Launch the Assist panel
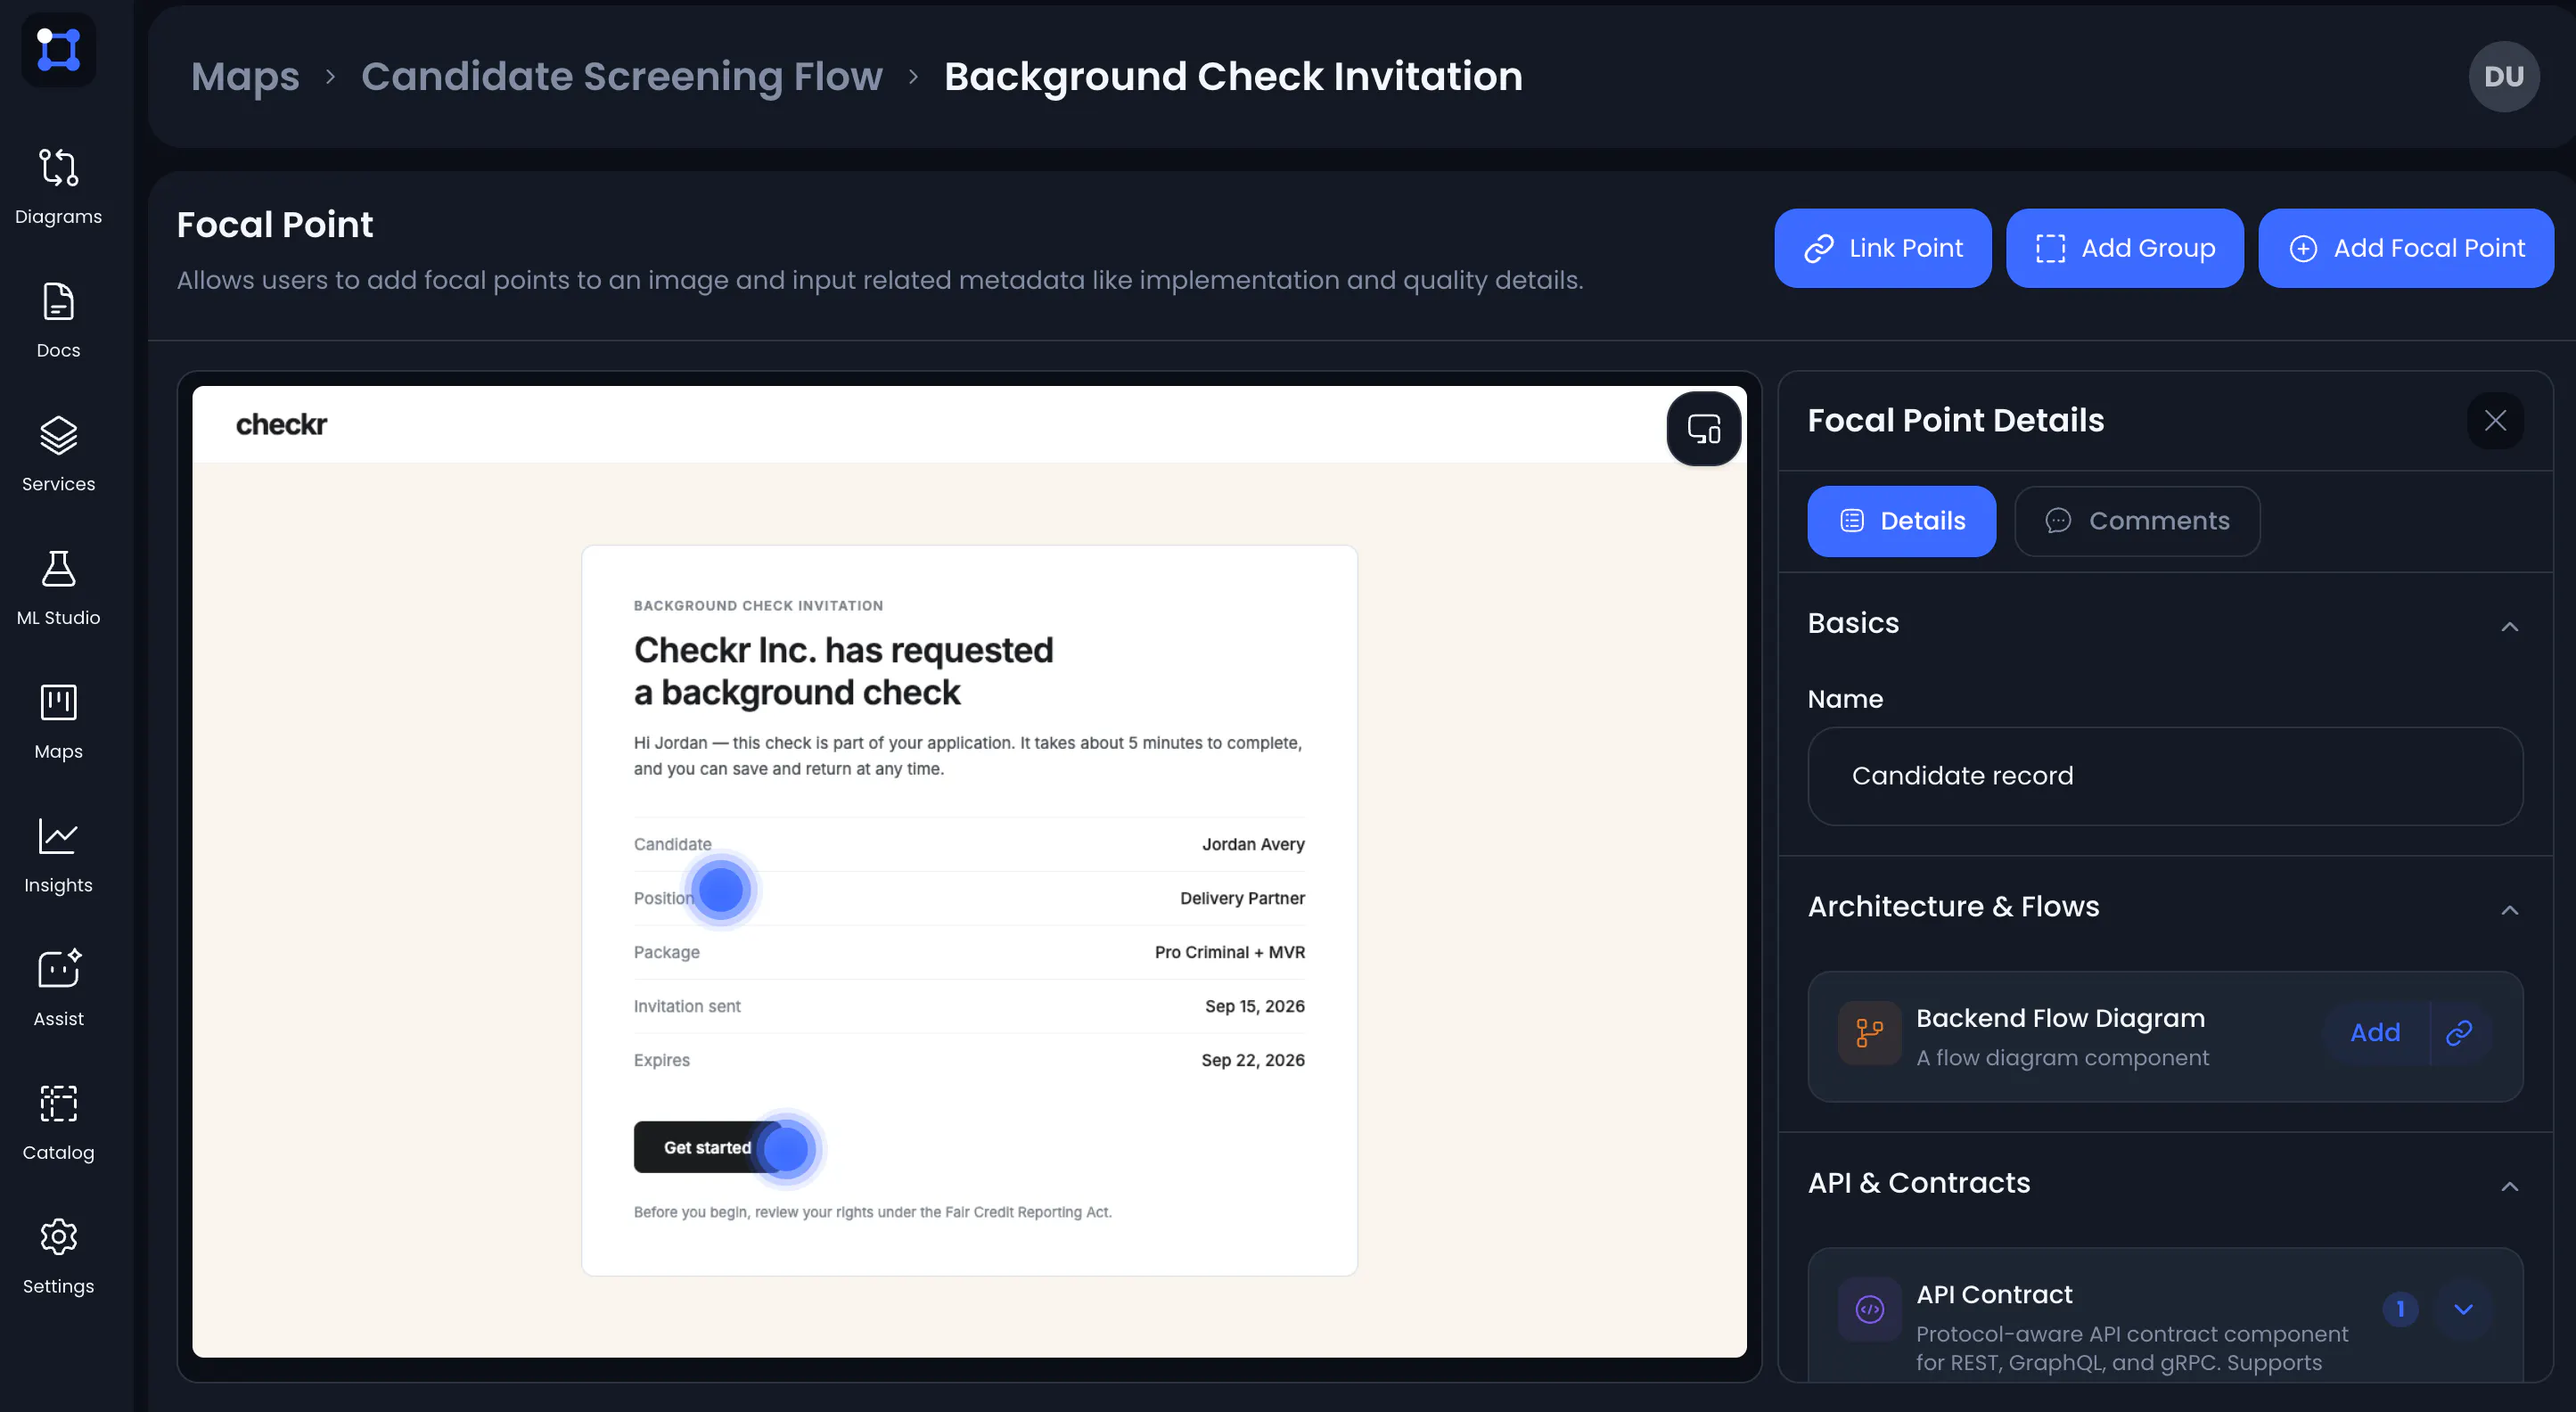 [58, 989]
